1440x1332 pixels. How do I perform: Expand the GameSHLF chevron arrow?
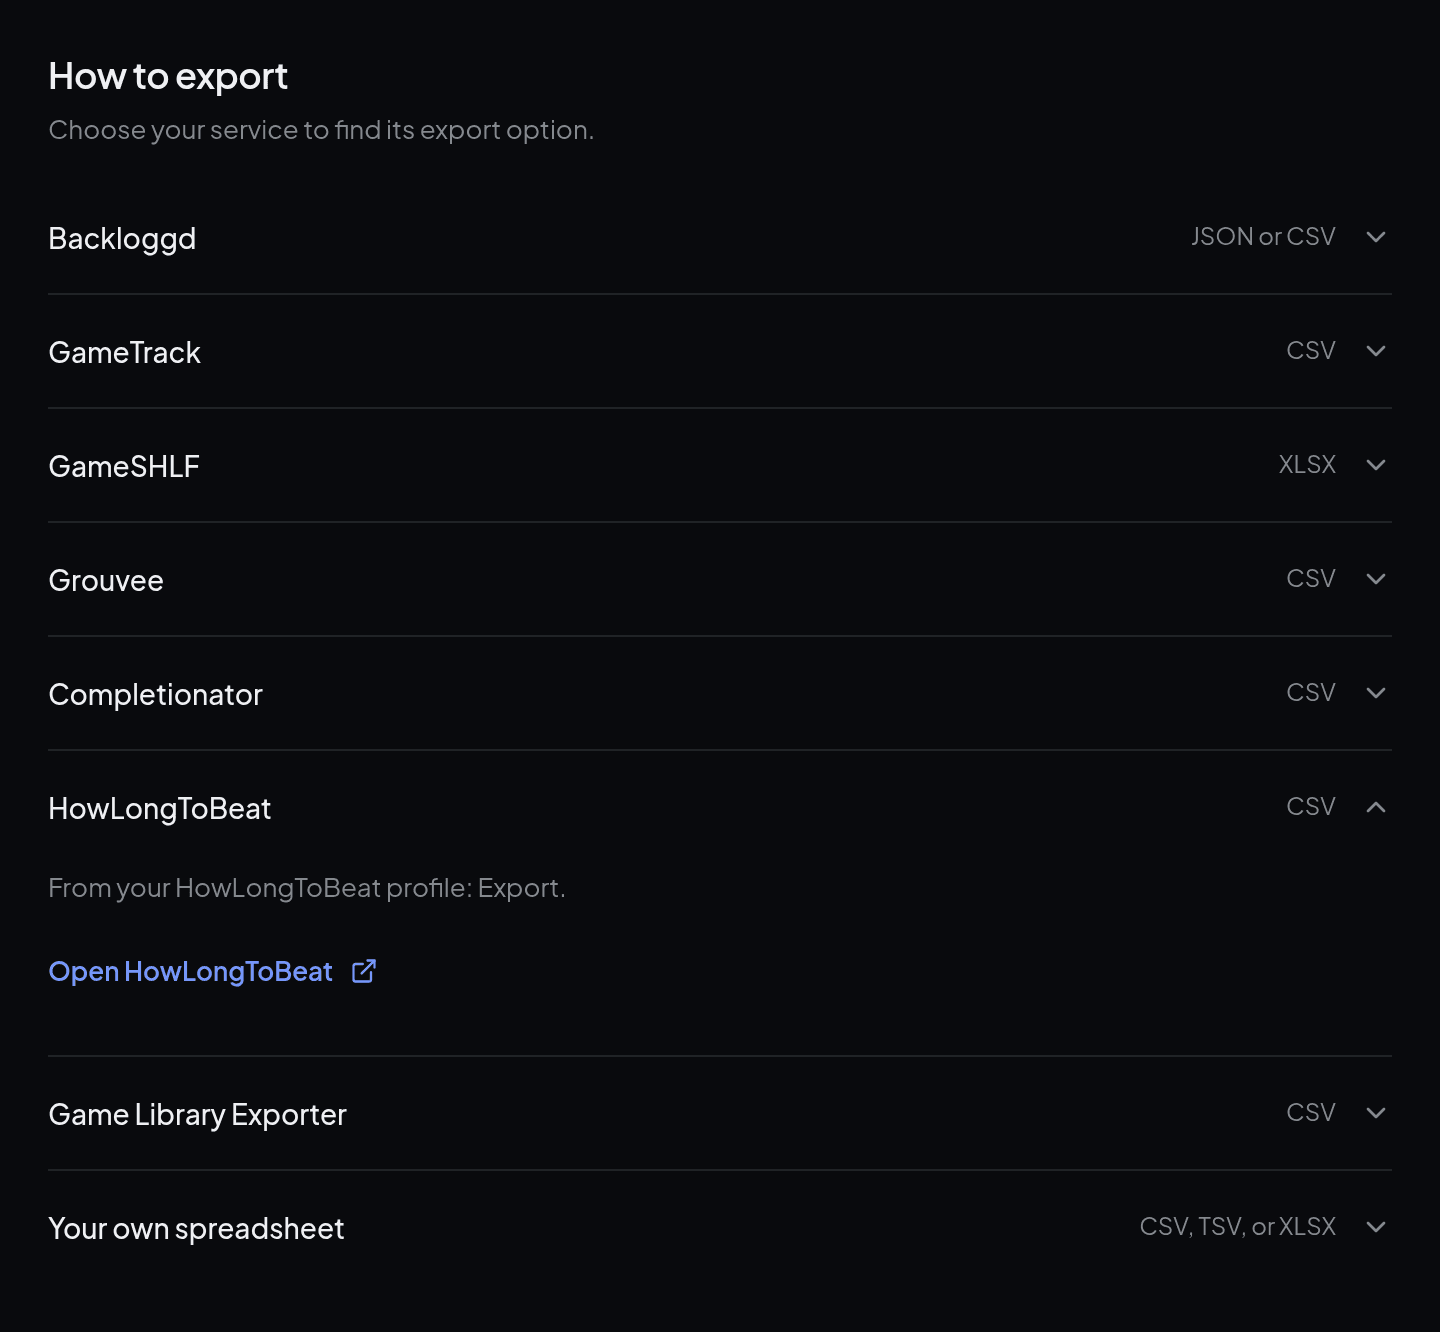pos(1376,465)
